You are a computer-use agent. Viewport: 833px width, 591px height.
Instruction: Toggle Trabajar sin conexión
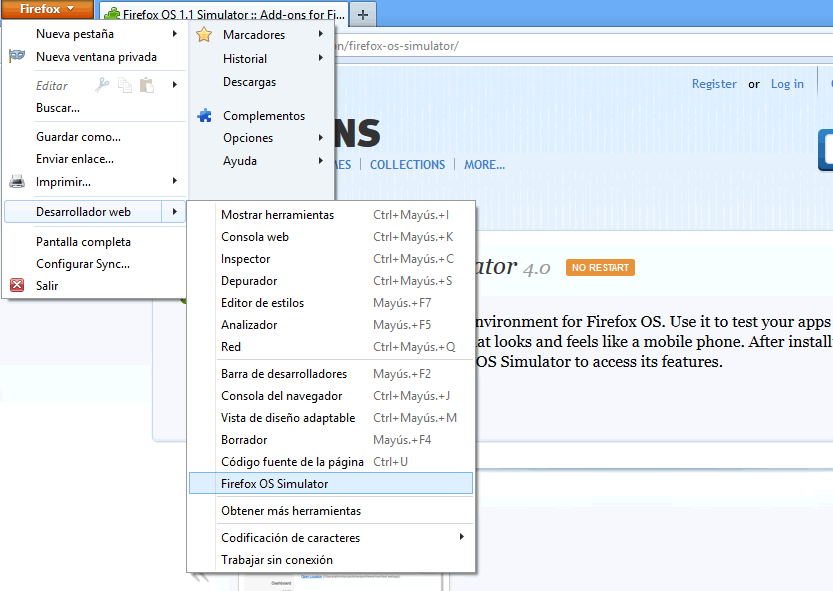tap(330, 560)
